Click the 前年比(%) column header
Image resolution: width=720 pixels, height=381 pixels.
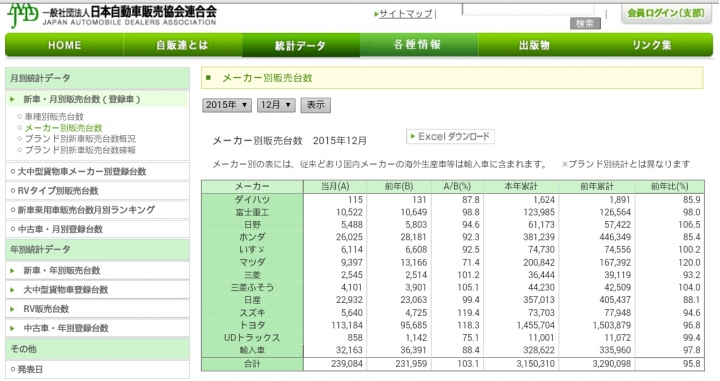tap(669, 186)
